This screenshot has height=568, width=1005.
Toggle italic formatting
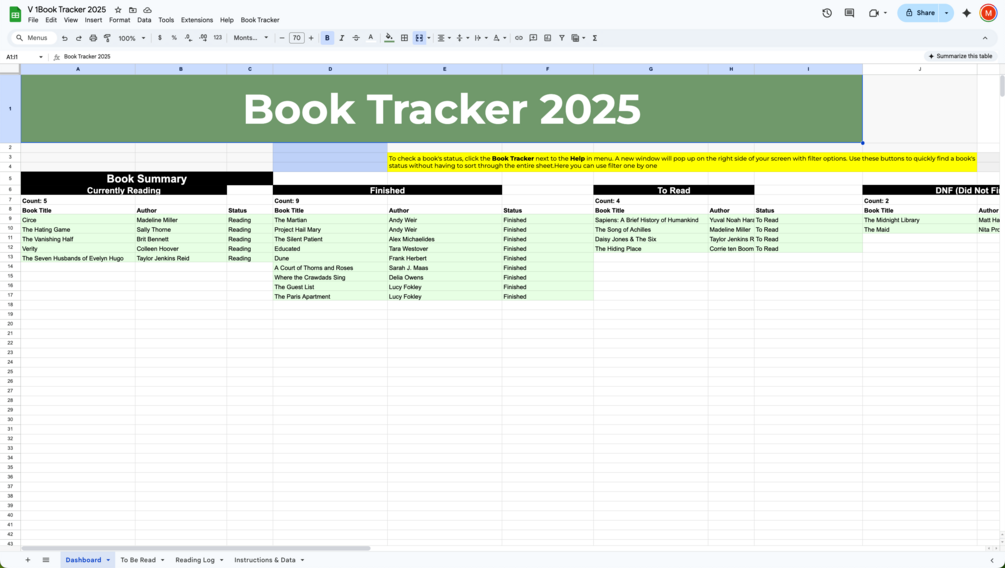(x=342, y=38)
